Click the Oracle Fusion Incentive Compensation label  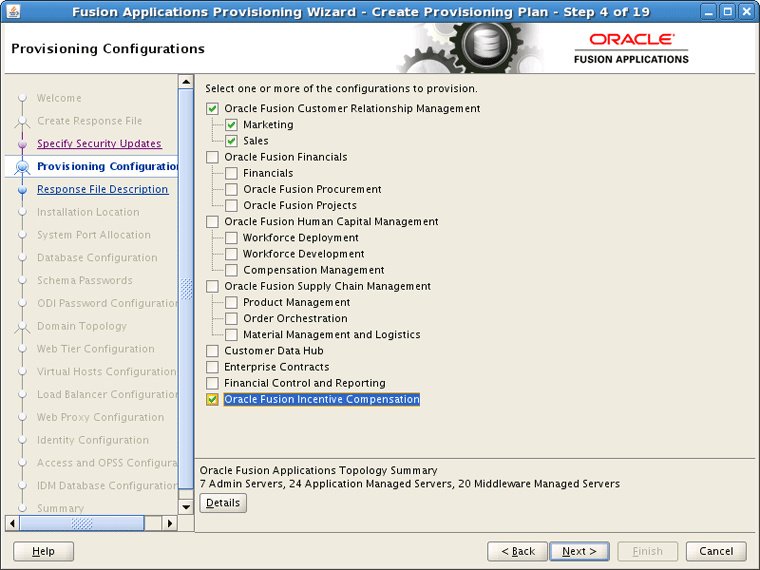pyautogui.click(x=322, y=399)
